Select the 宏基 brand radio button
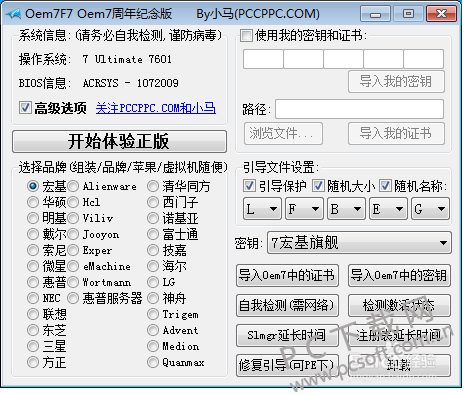Screen dimensions: 466x394 tap(33, 186)
